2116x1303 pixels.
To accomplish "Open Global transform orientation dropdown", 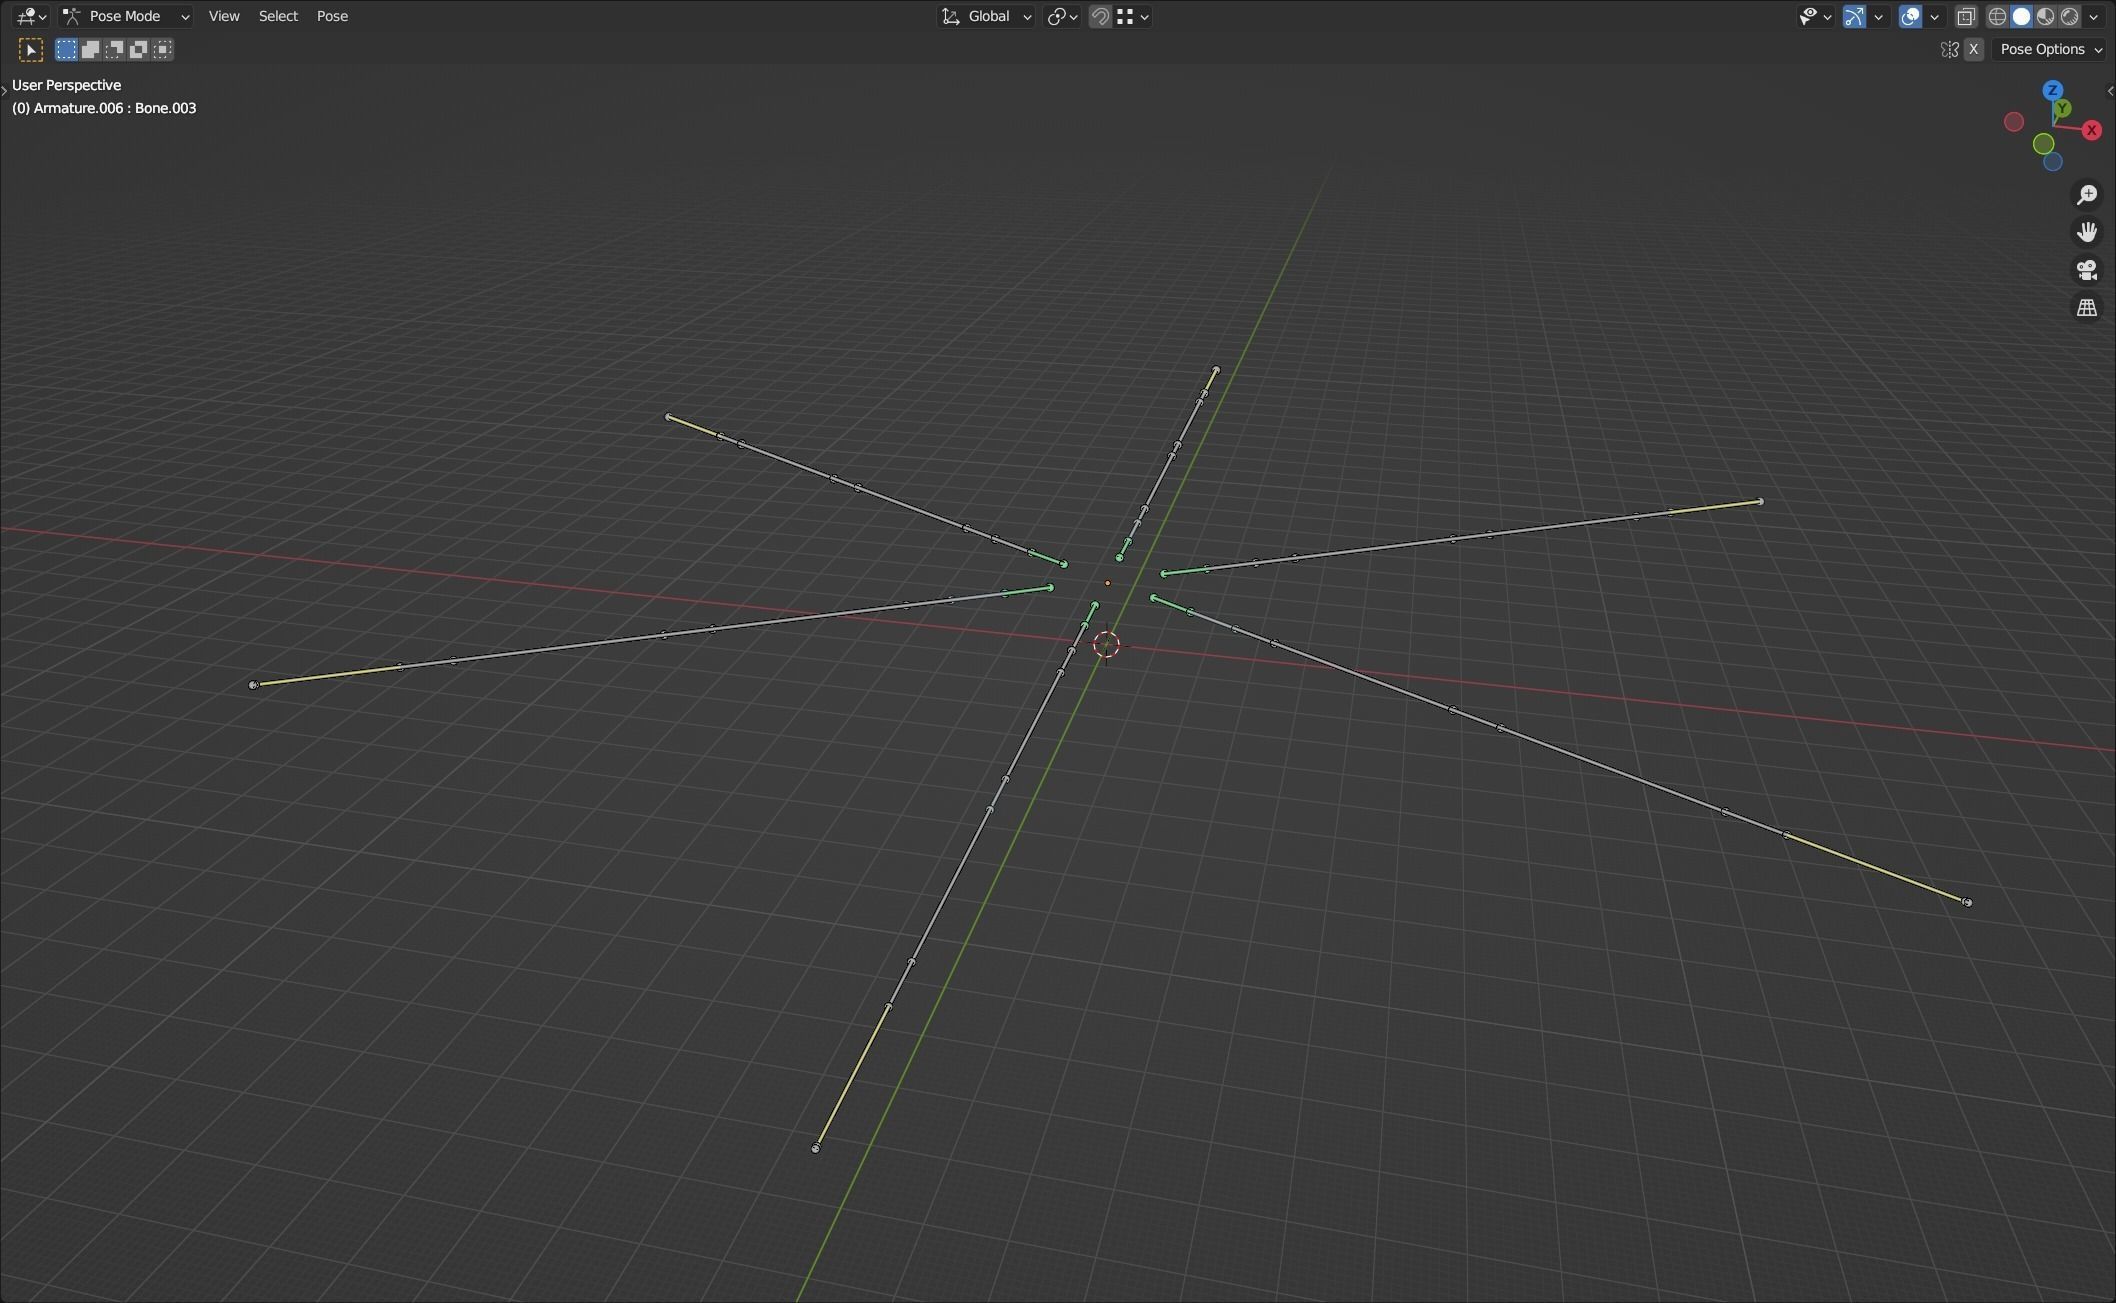I will (x=987, y=16).
